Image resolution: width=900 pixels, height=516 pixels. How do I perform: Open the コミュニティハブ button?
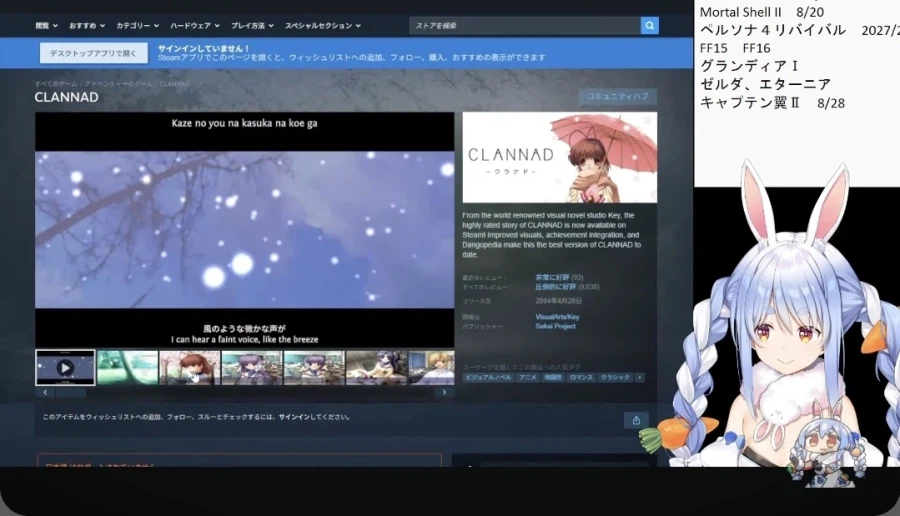(617, 96)
